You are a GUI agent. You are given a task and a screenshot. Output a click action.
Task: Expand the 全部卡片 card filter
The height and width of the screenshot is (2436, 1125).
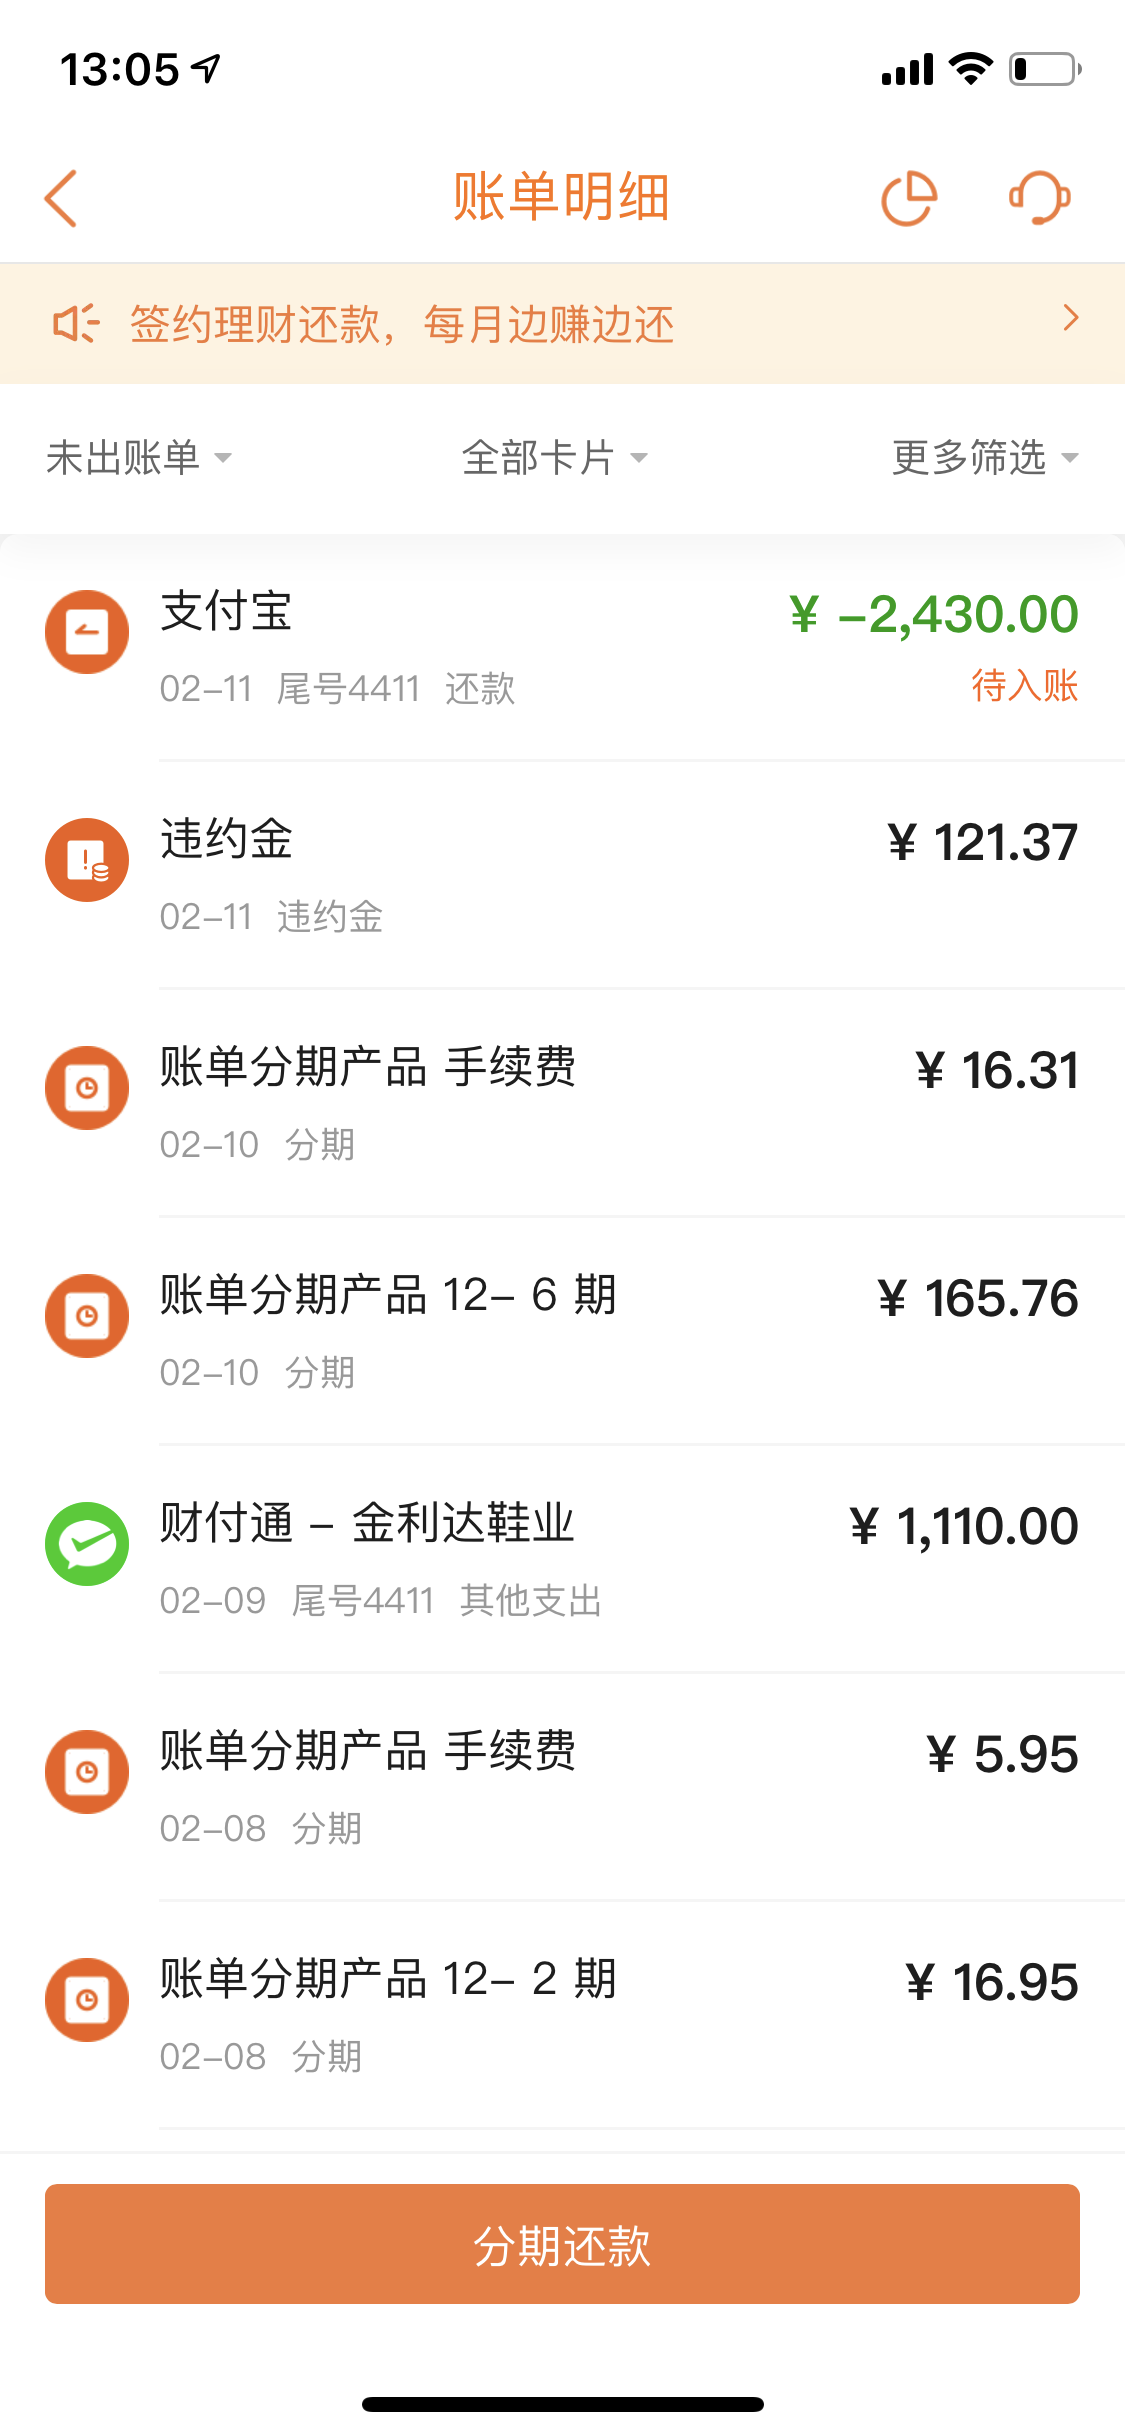click(555, 458)
